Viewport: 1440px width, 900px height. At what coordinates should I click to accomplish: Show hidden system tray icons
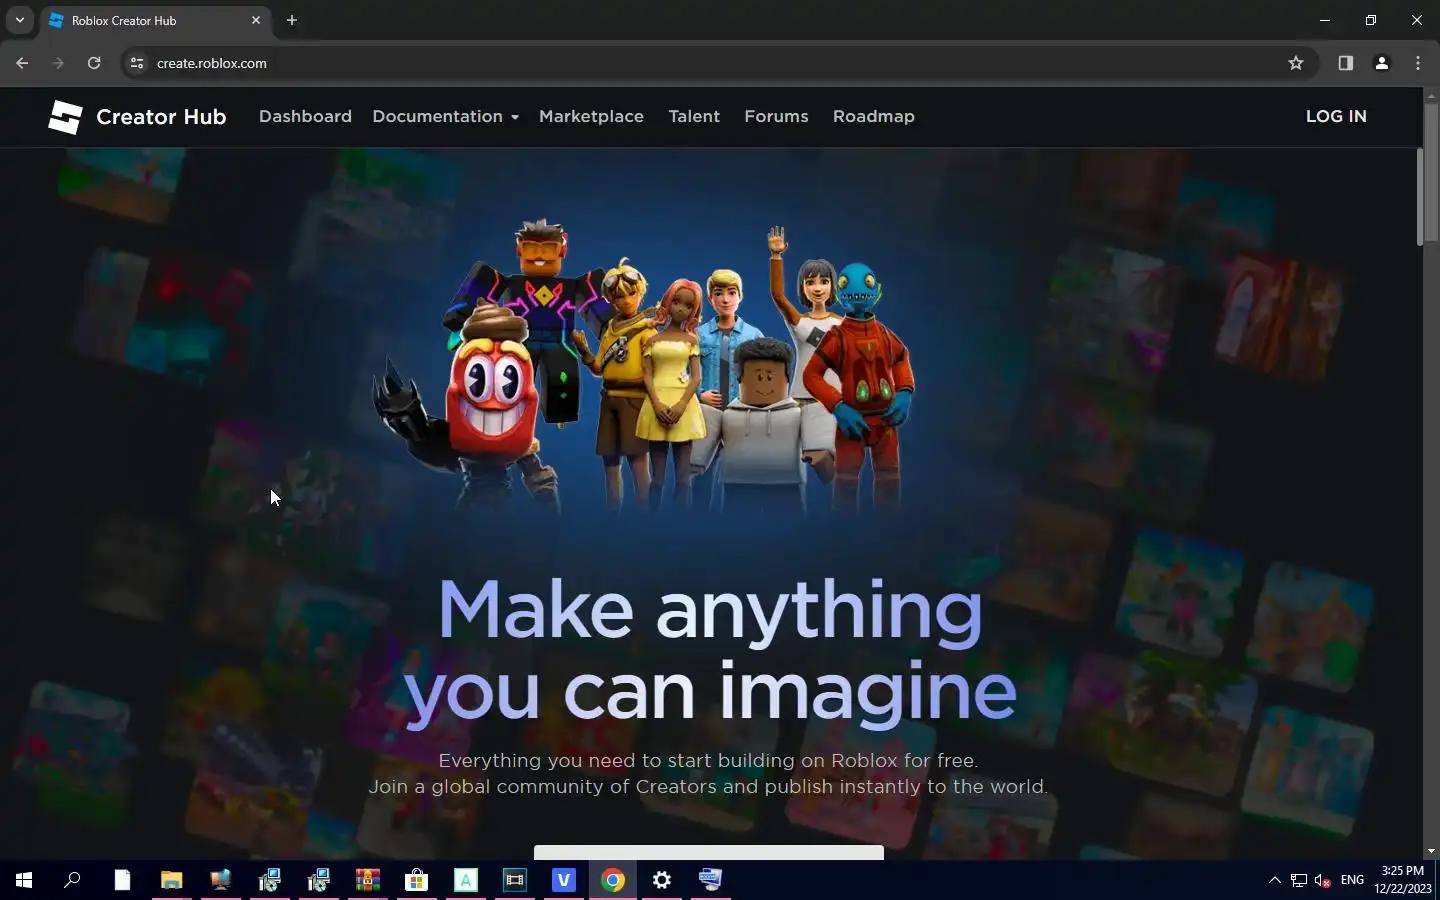click(1274, 880)
